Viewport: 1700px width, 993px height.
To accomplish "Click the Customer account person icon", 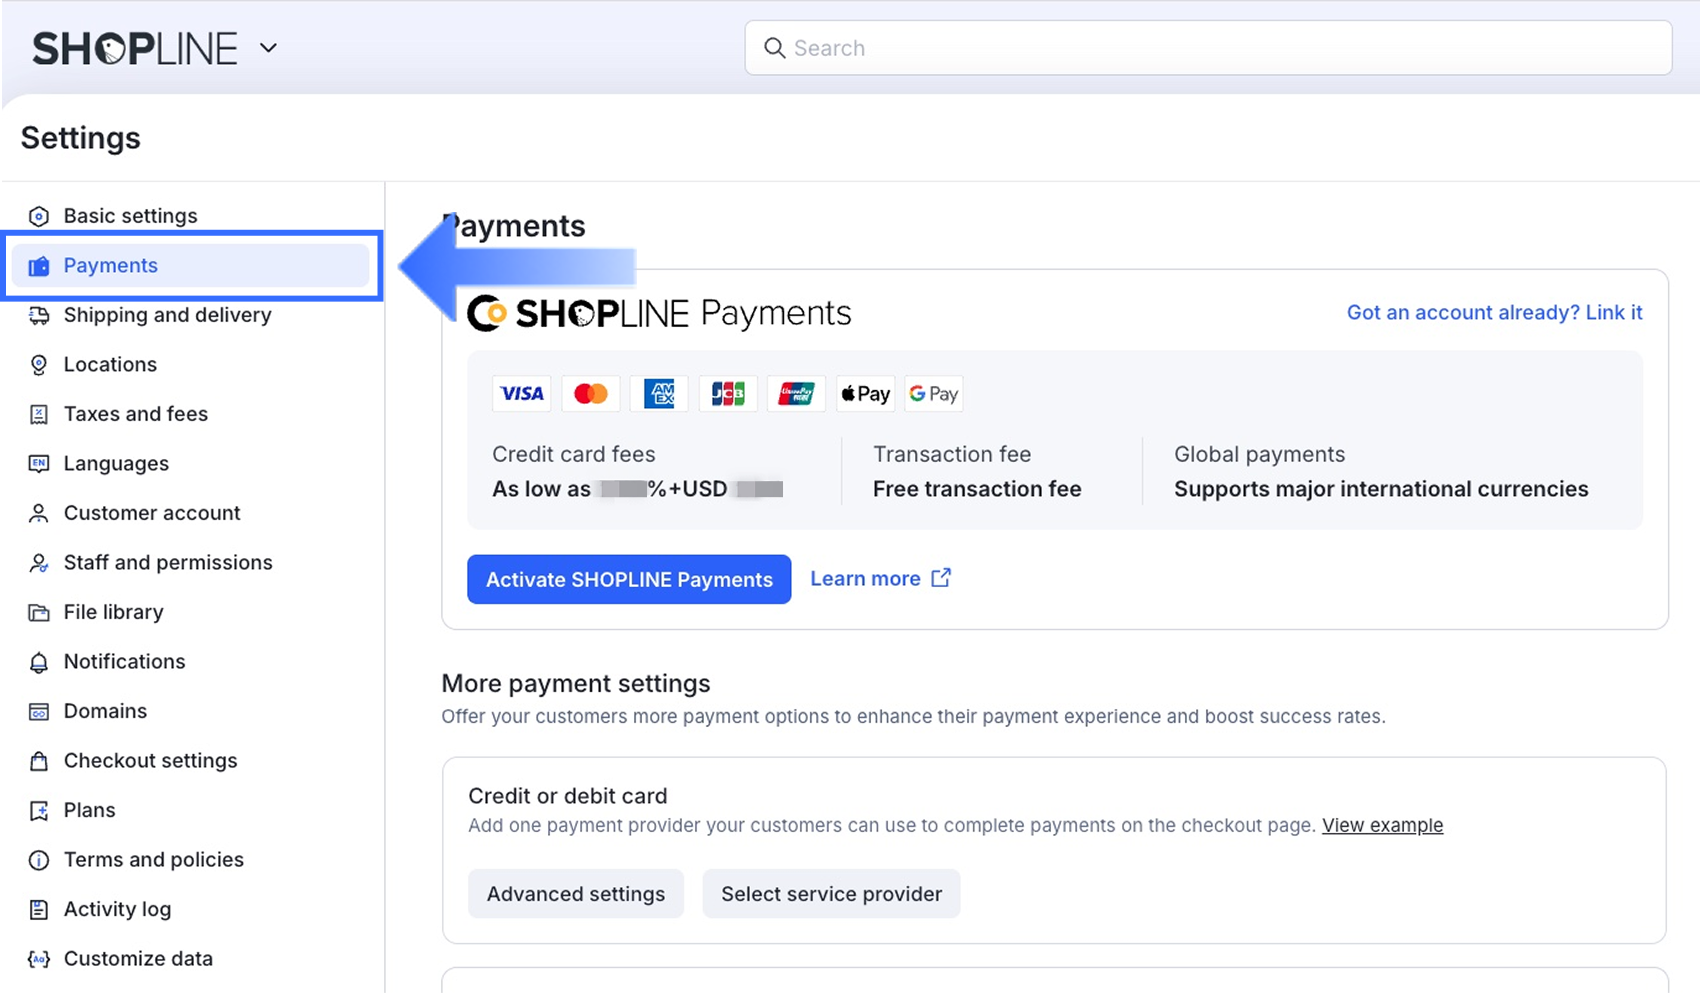I will [39, 514].
